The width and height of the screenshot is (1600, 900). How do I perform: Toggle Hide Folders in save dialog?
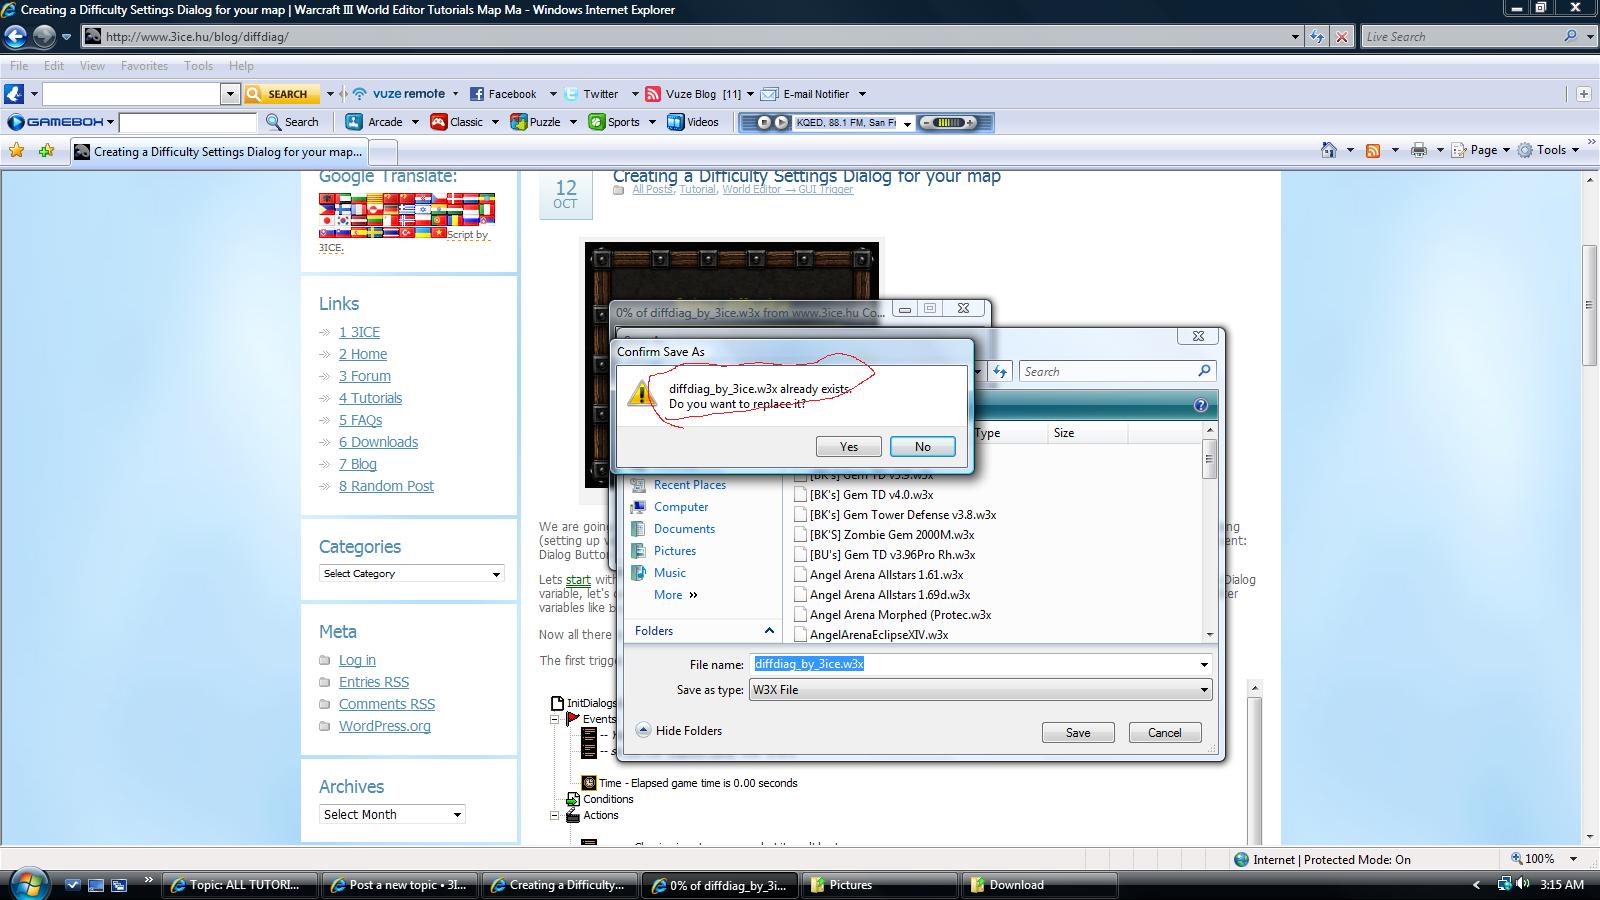pos(679,731)
